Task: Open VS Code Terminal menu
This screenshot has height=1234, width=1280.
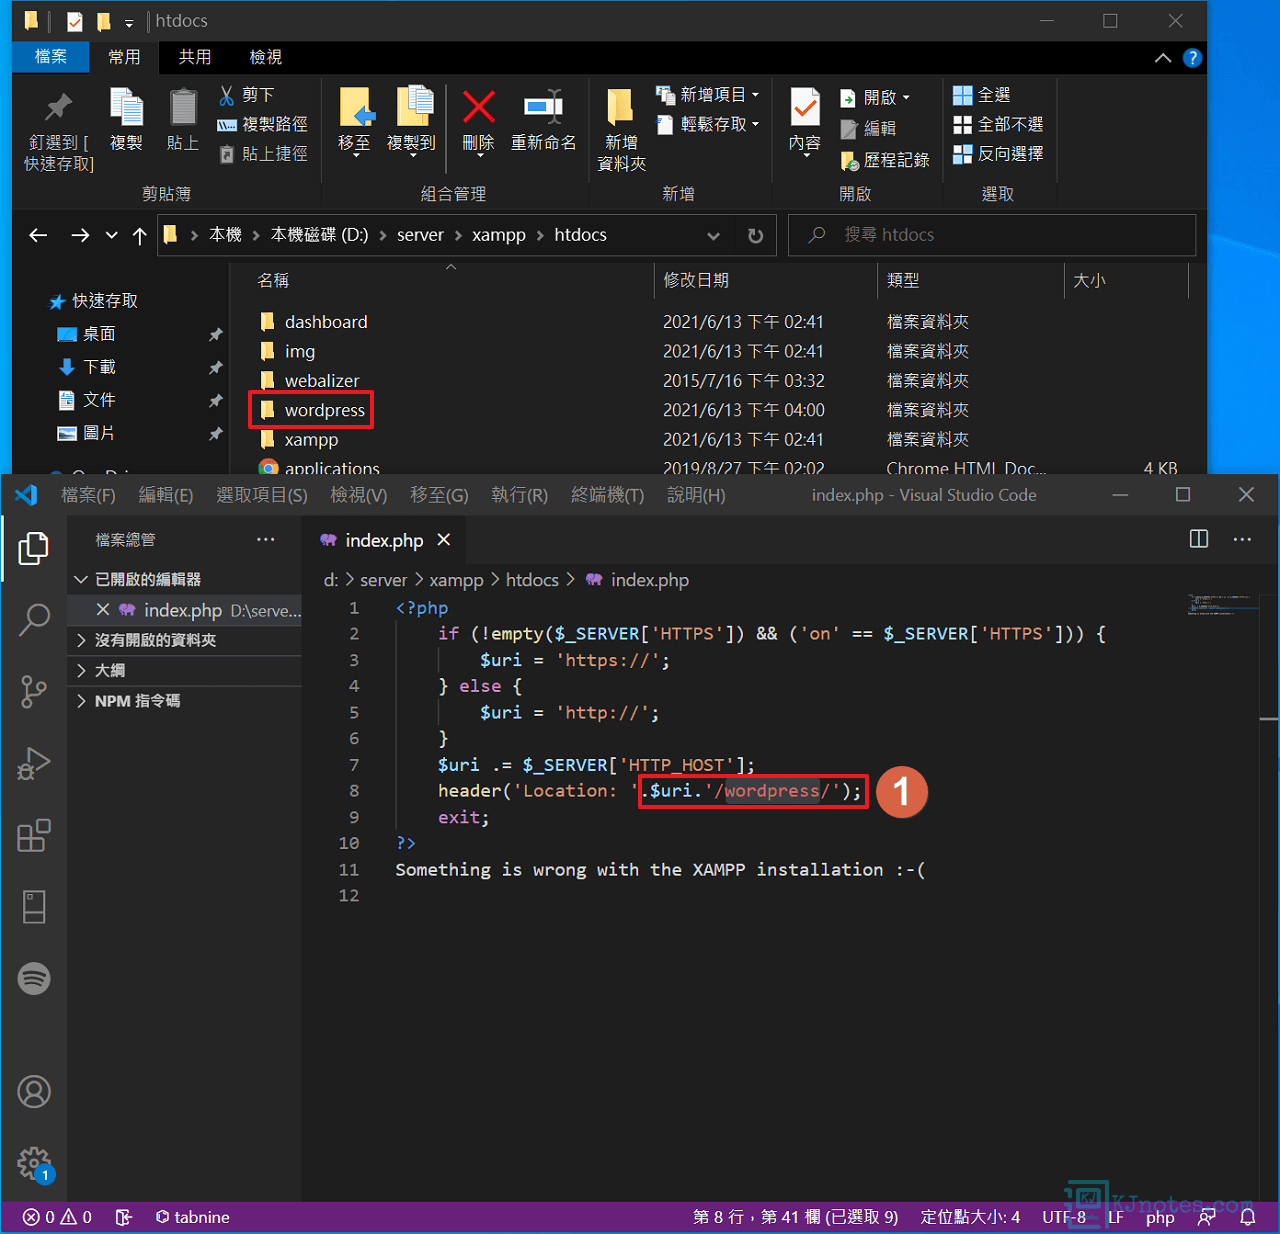Action: click(x=607, y=495)
